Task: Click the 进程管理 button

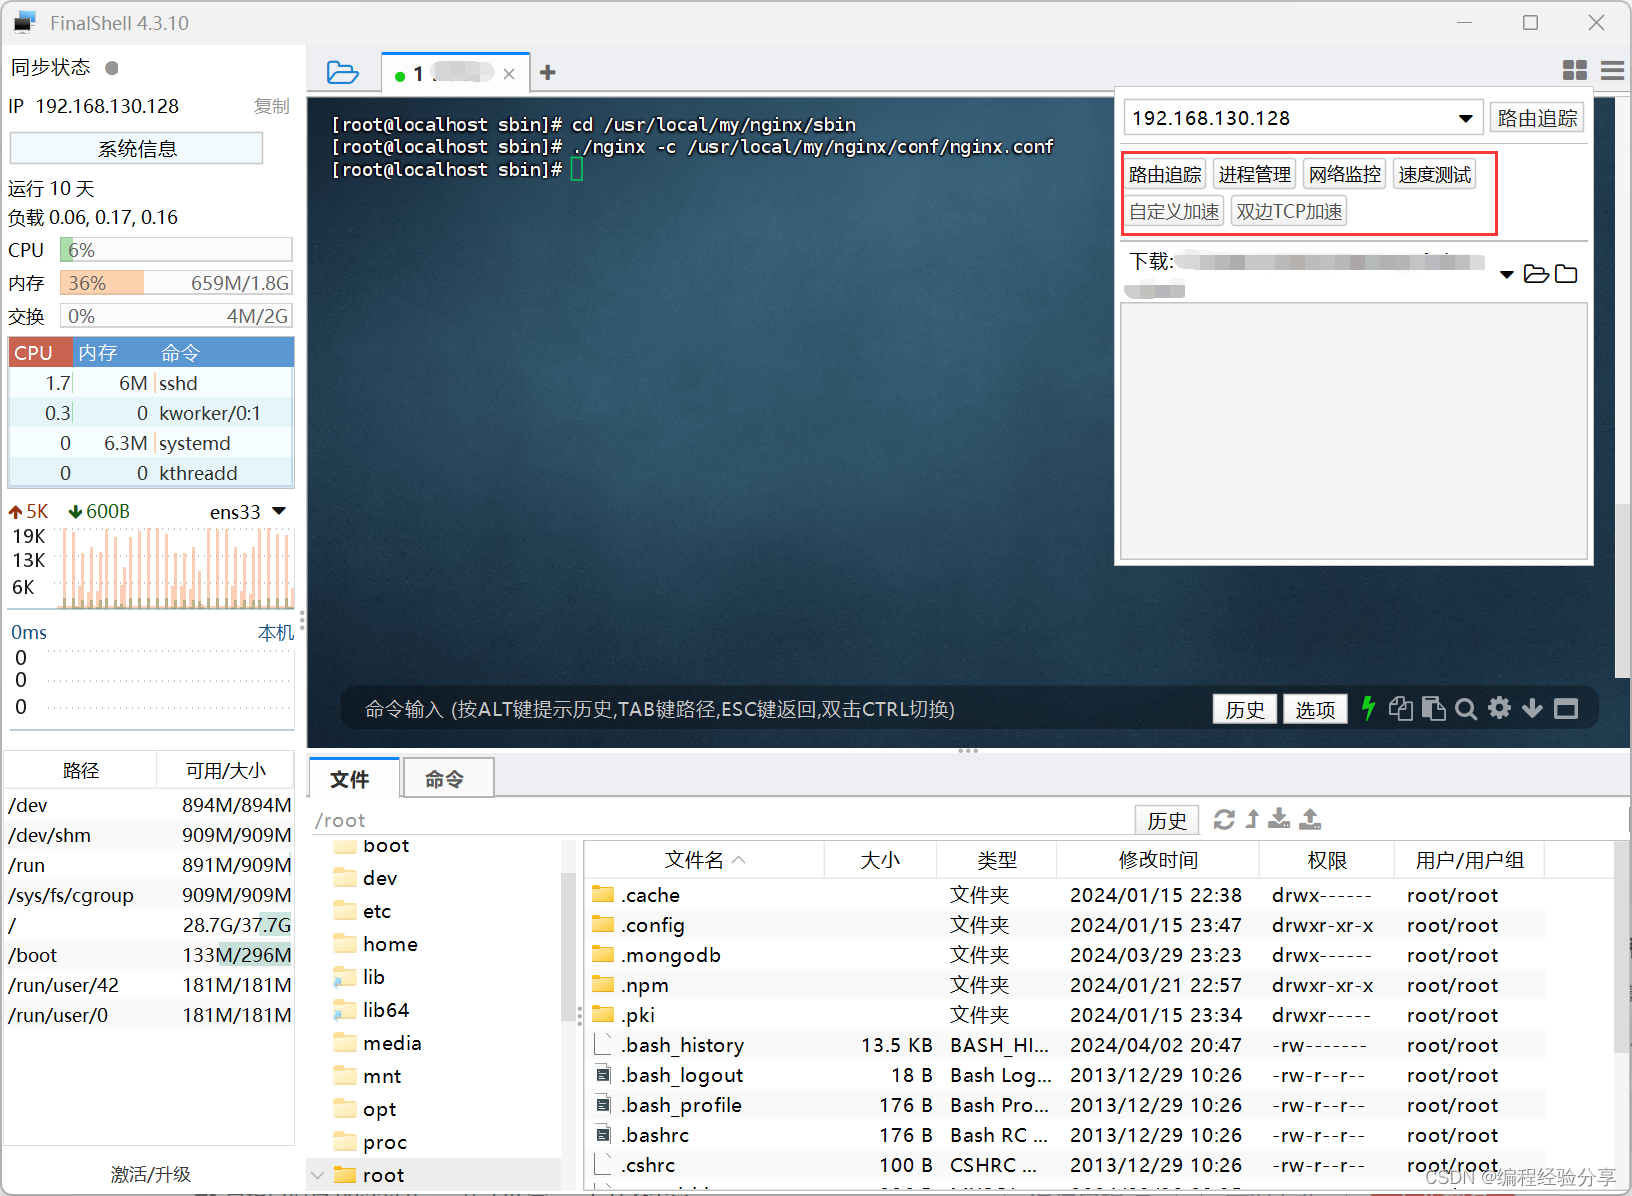Action: tap(1254, 175)
